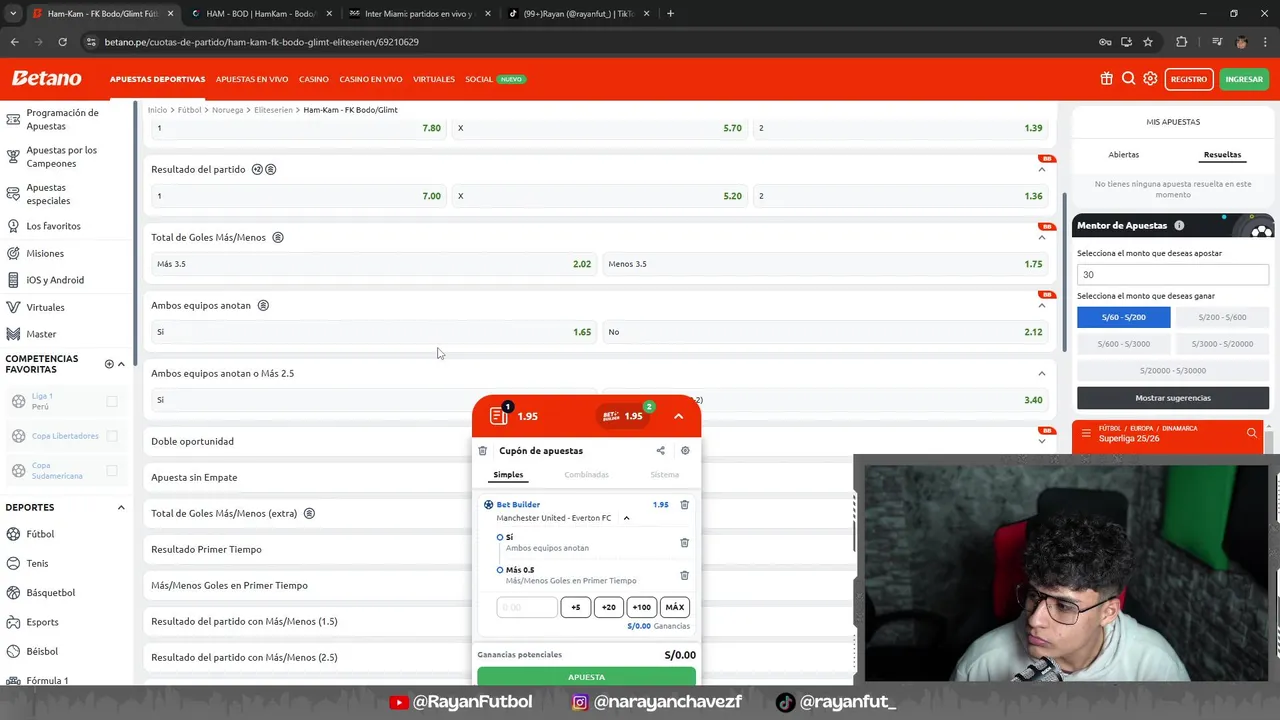Click the Betano logo
The height and width of the screenshot is (720, 1280).
coord(46,78)
